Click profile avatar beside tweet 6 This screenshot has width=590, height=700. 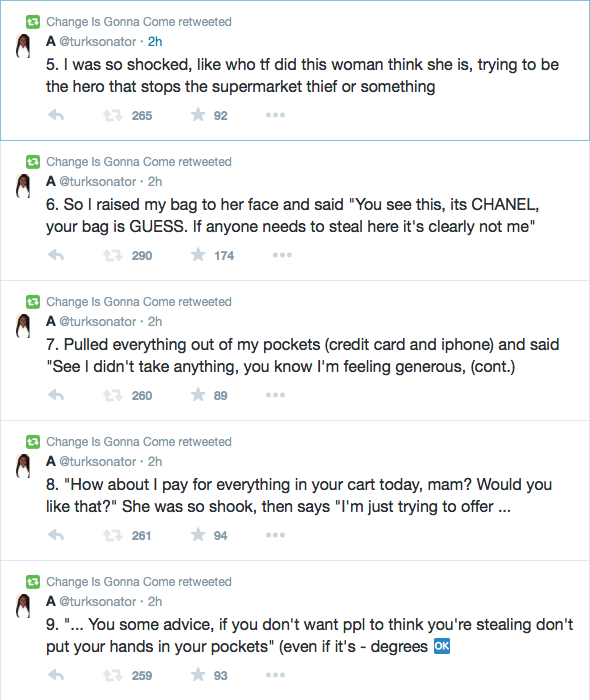[x=23, y=186]
